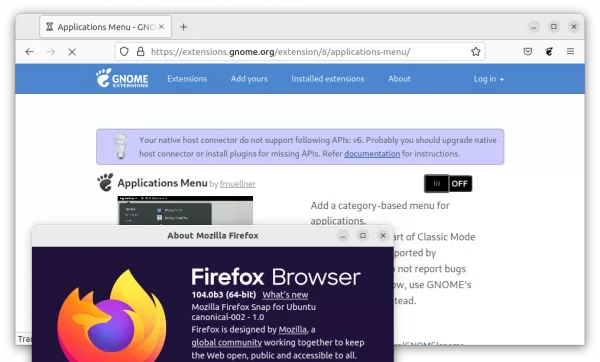Click the 'Add a category-based menu' description text

point(380,214)
